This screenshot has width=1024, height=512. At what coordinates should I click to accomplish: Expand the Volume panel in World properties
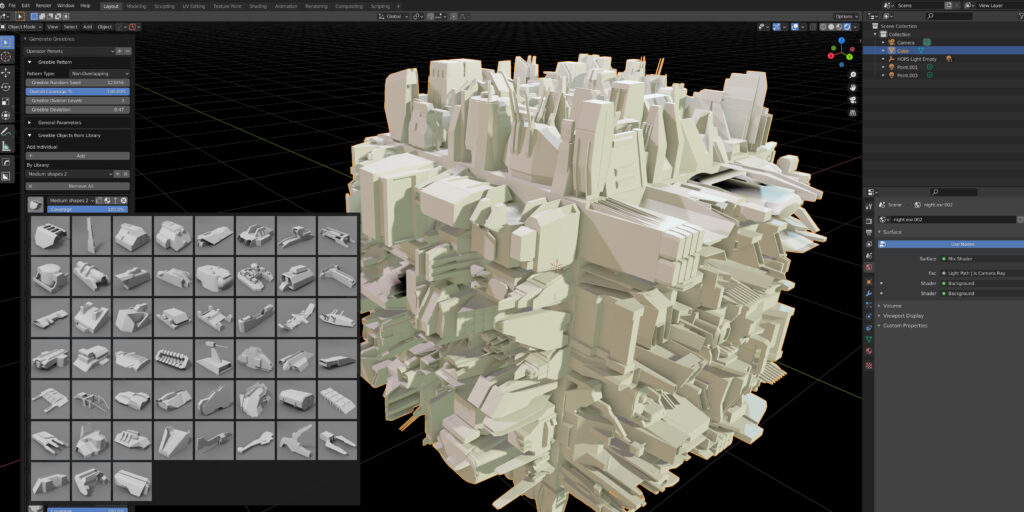(892, 306)
